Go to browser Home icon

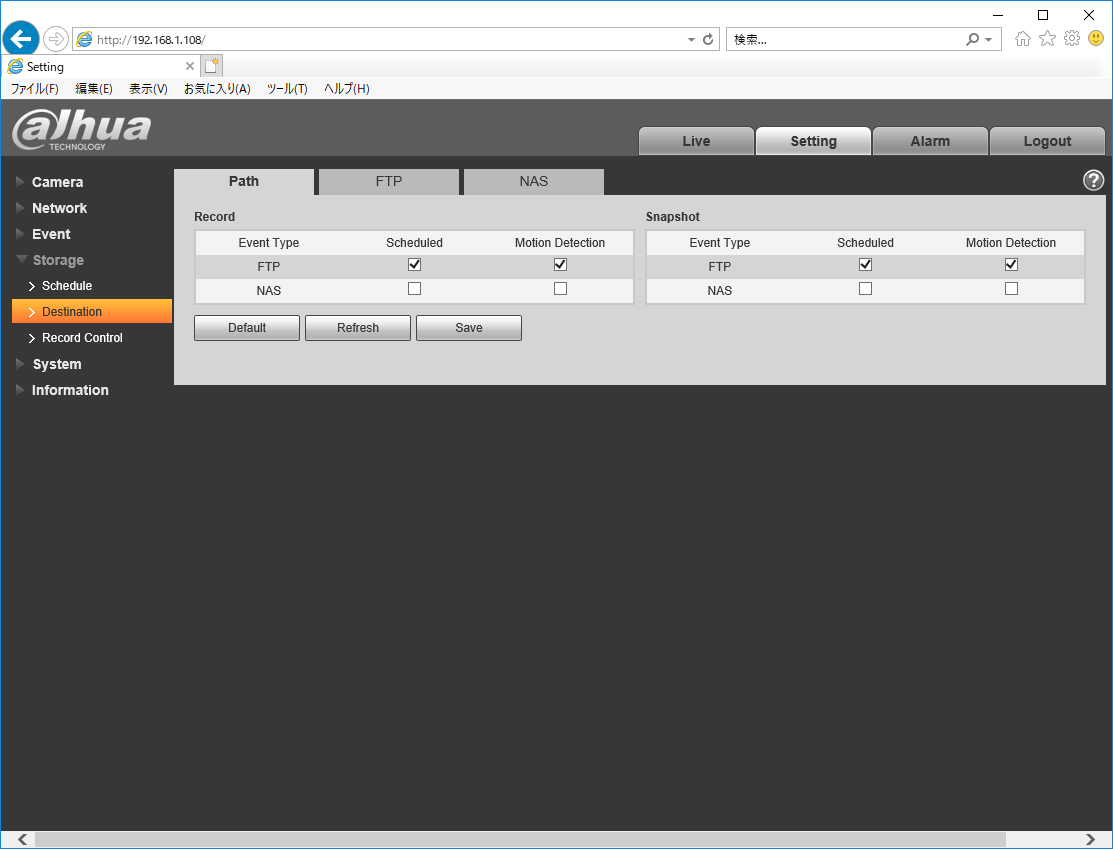point(1023,39)
